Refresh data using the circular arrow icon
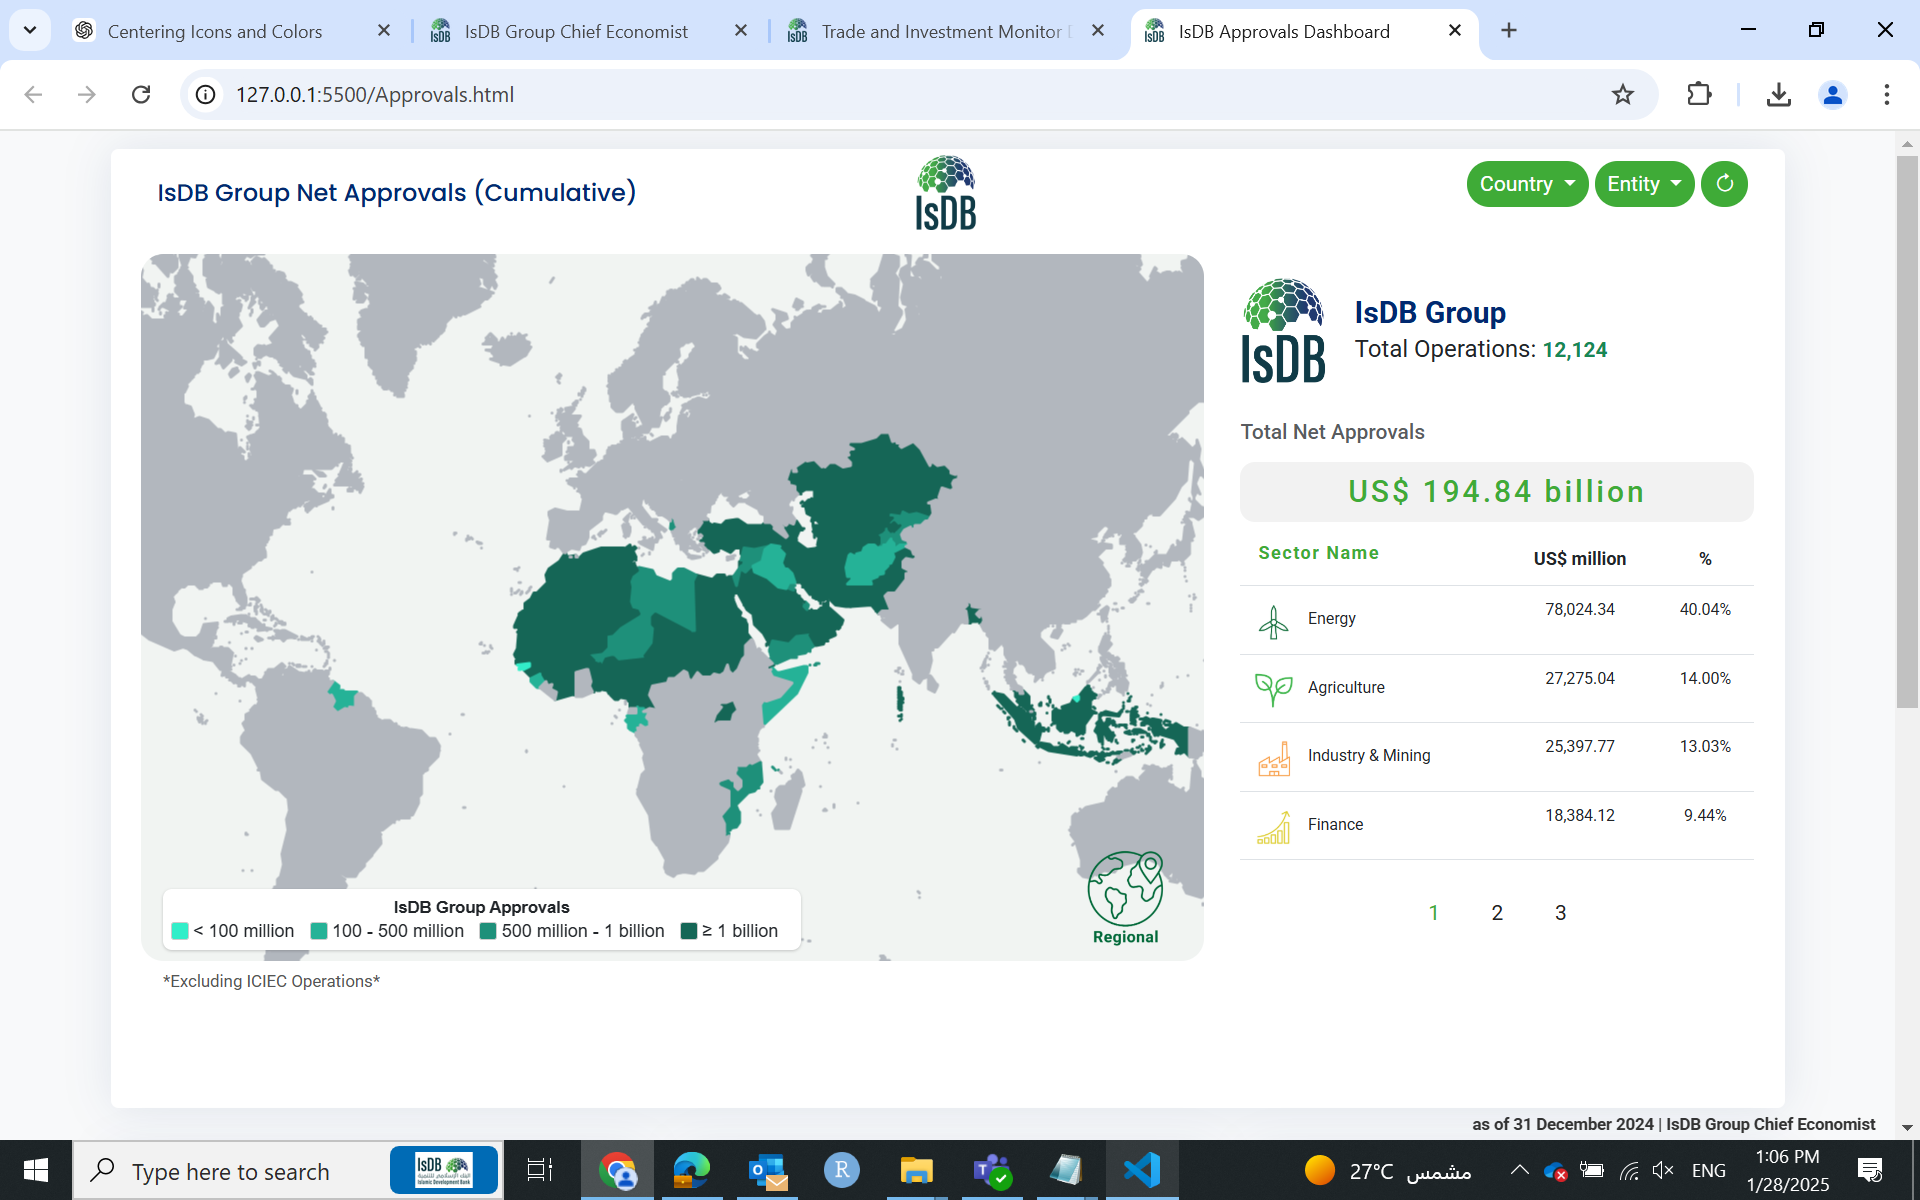This screenshot has height=1200, width=1920. (1724, 184)
